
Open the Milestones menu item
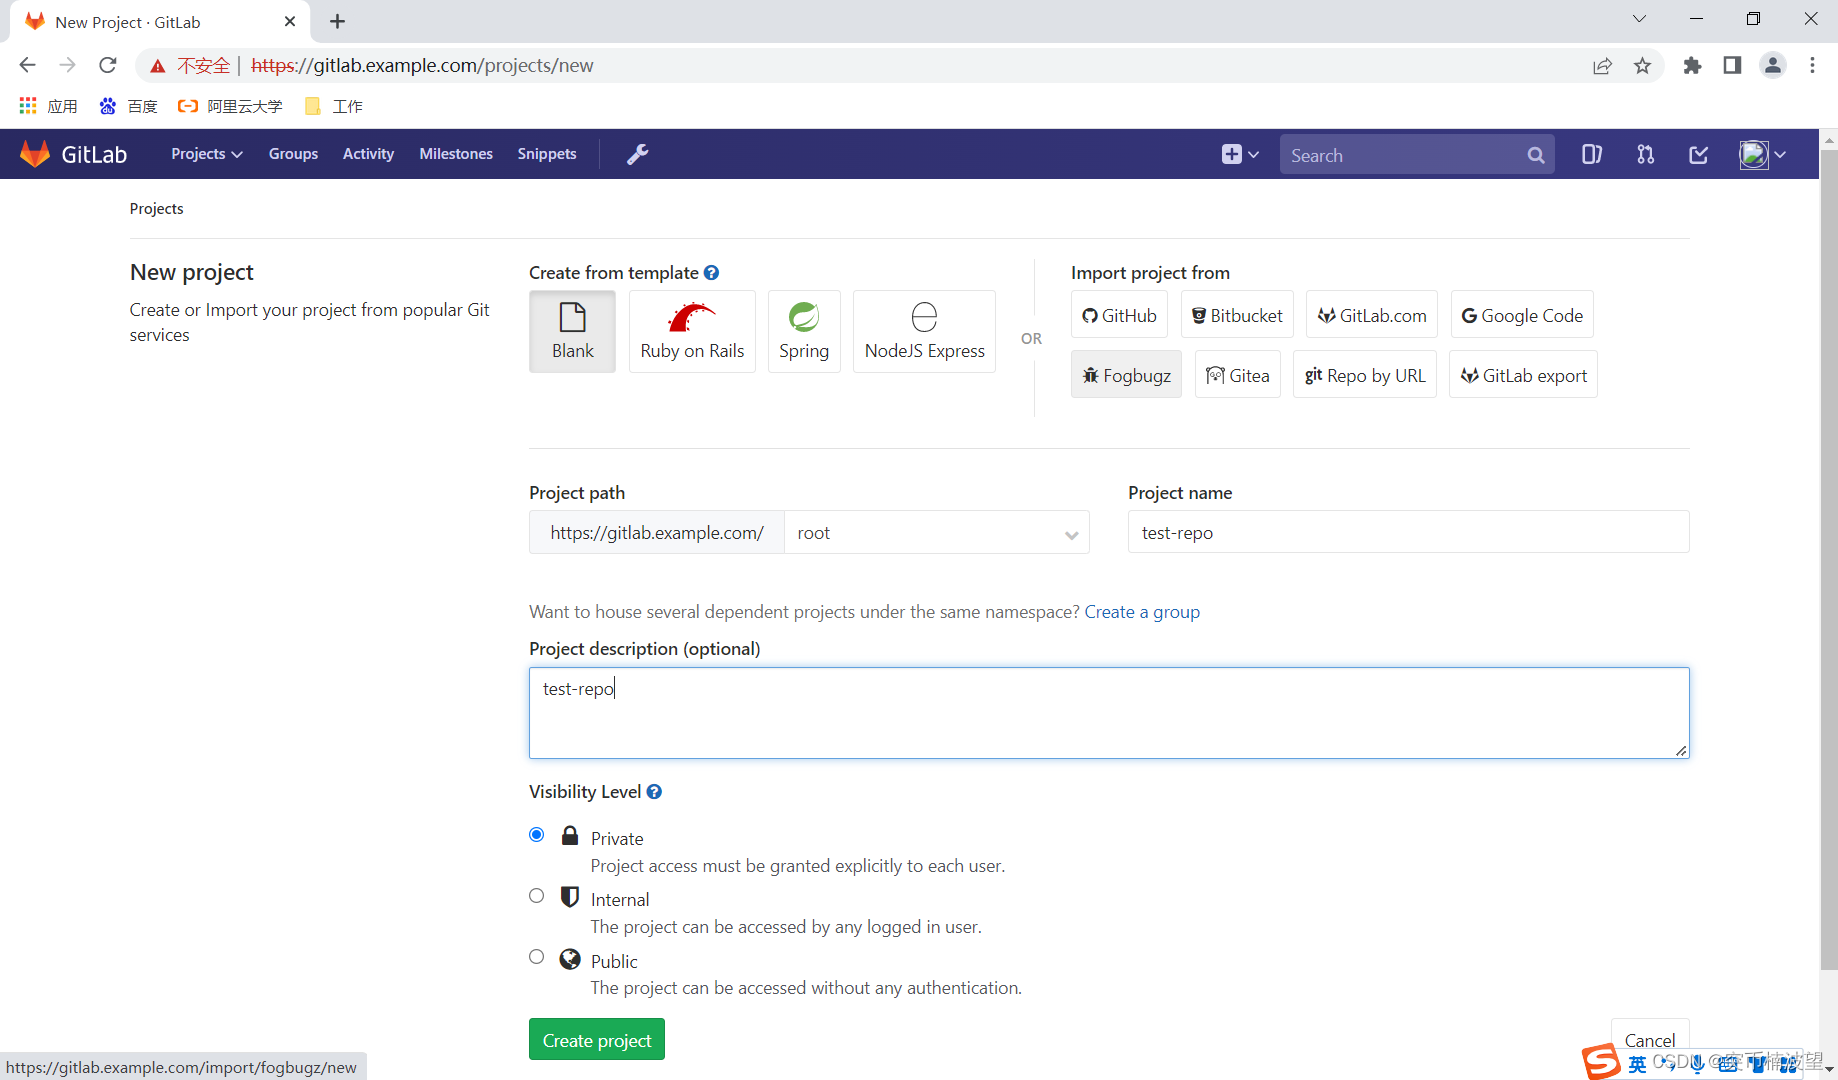[456, 154]
